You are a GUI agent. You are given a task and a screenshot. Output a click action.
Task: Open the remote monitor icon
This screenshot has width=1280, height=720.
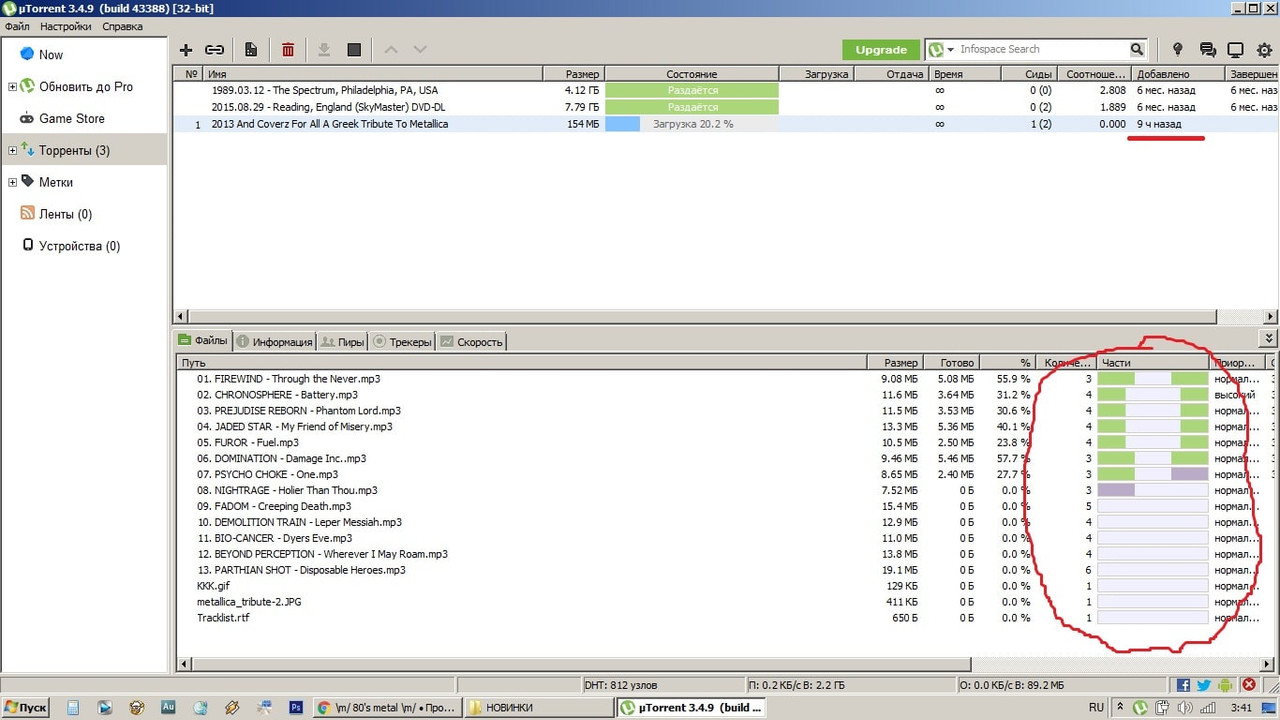[x=1235, y=49]
